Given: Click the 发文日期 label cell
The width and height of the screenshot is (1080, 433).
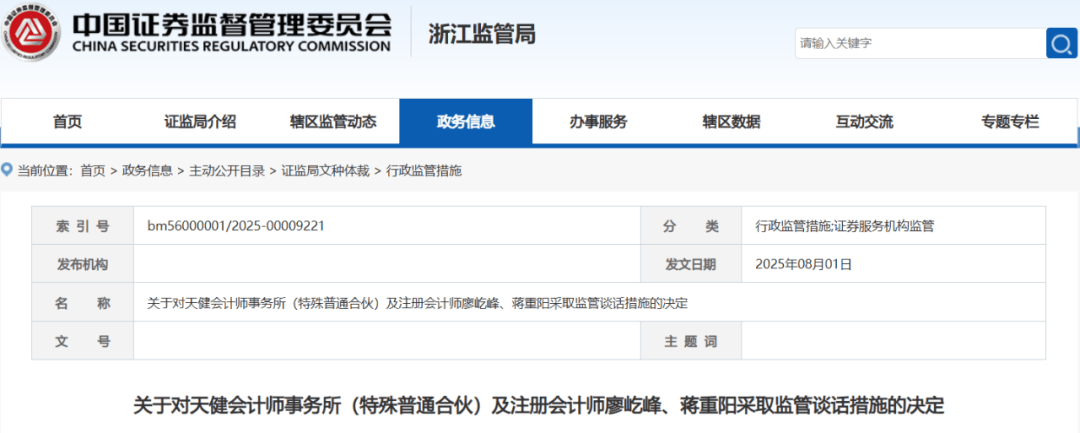Looking at the screenshot, I should coord(691,264).
